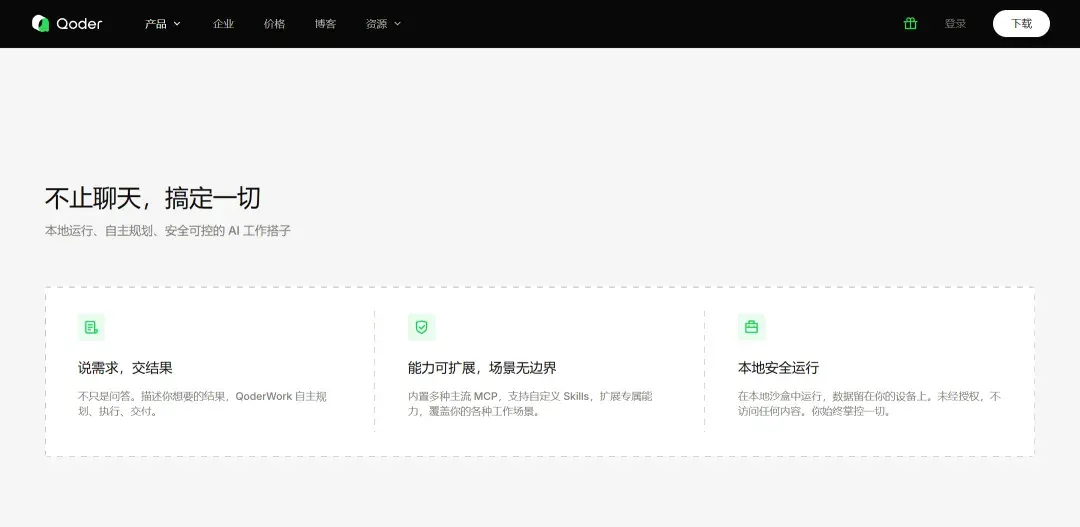Click the description mentioning 主流 MCP and Skills
1080x527 pixels.
[x=530, y=404]
